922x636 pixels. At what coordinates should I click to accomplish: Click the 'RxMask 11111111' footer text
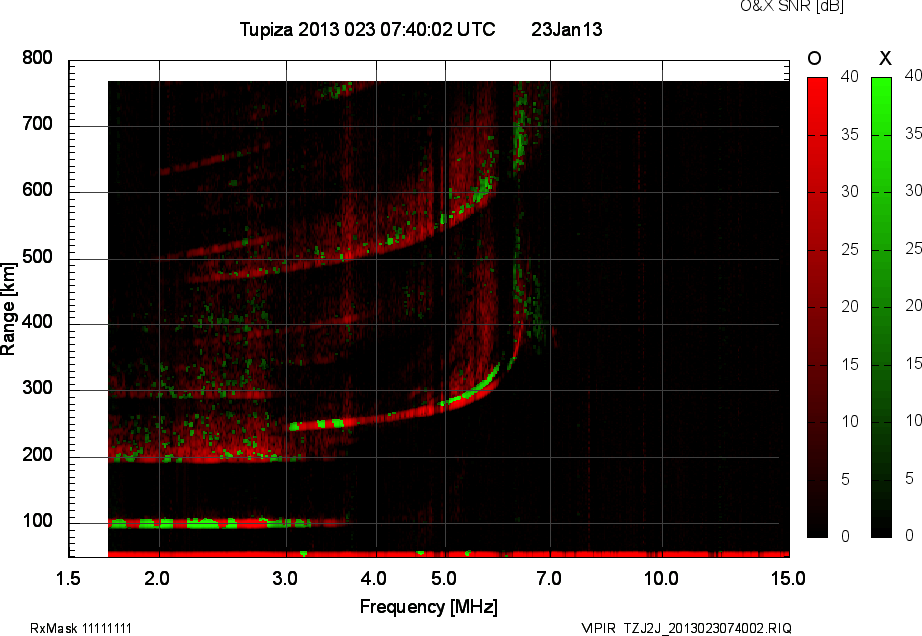[x=81, y=628]
